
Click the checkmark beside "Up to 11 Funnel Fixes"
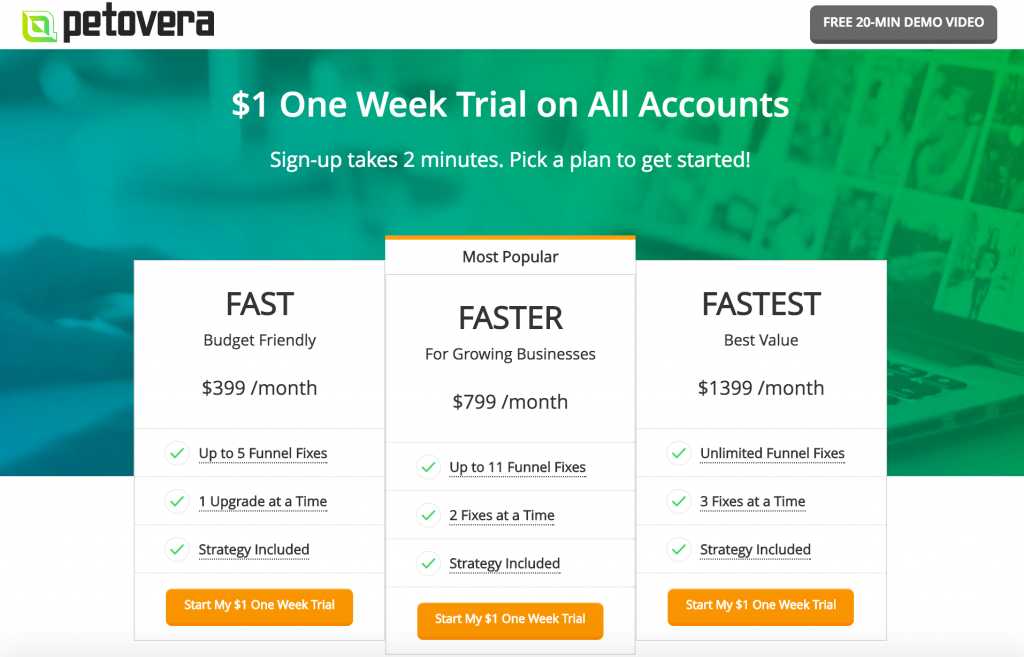coord(428,467)
